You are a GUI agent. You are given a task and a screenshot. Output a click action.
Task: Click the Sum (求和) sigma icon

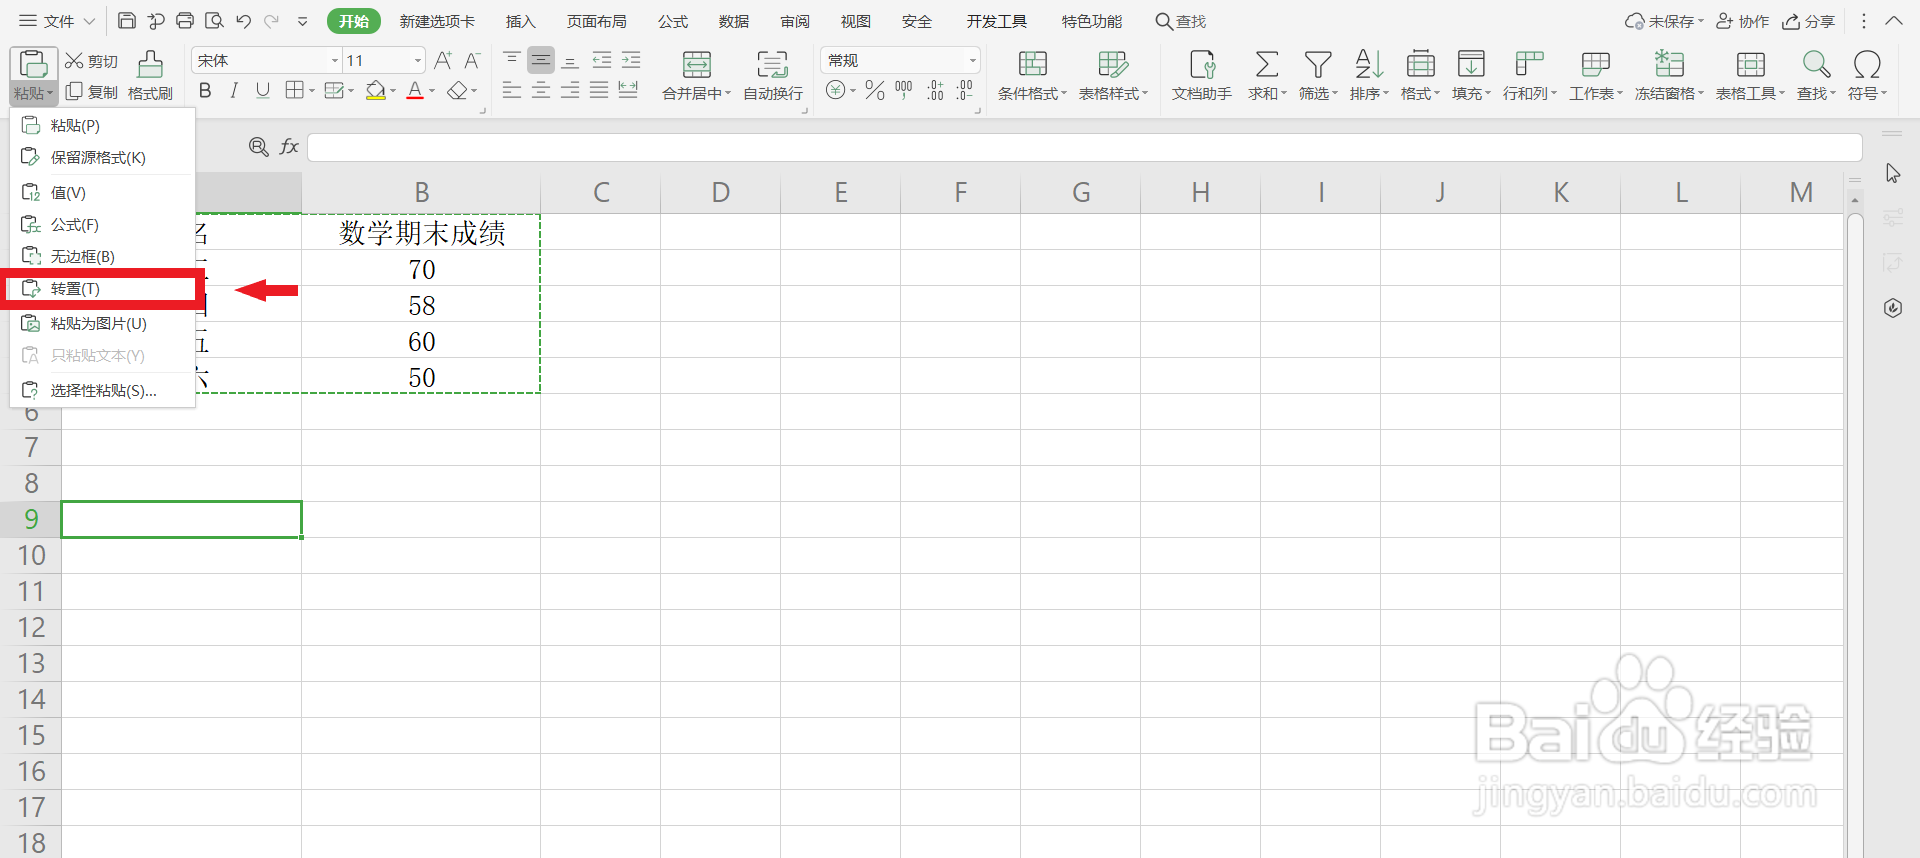1267,64
